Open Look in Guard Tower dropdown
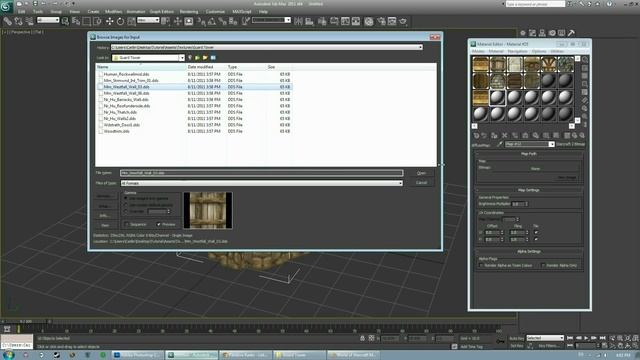 (182, 58)
